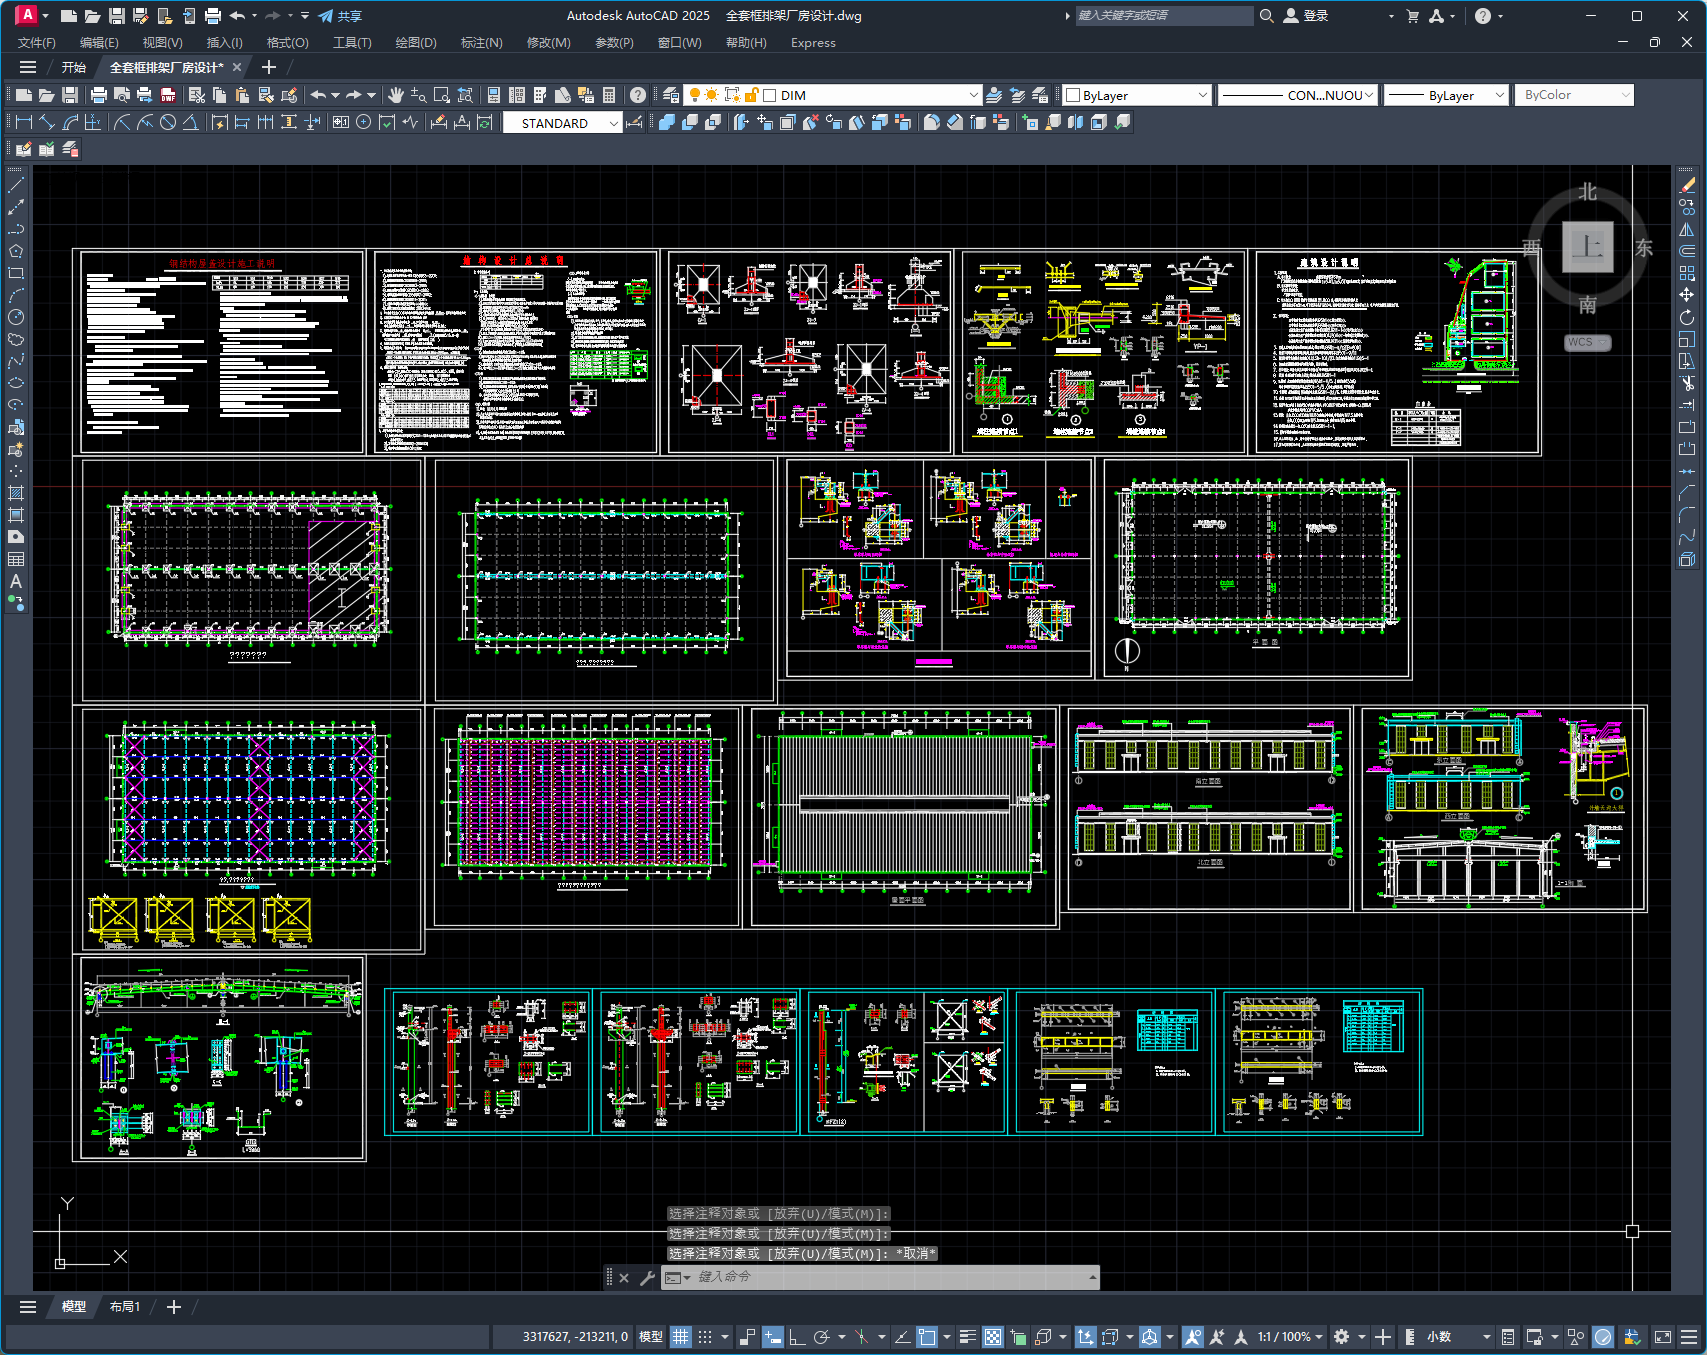Viewport: 1707px width, 1355px height.
Task: Toggle the drawing grid display
Action: [x=681, y=1337]
